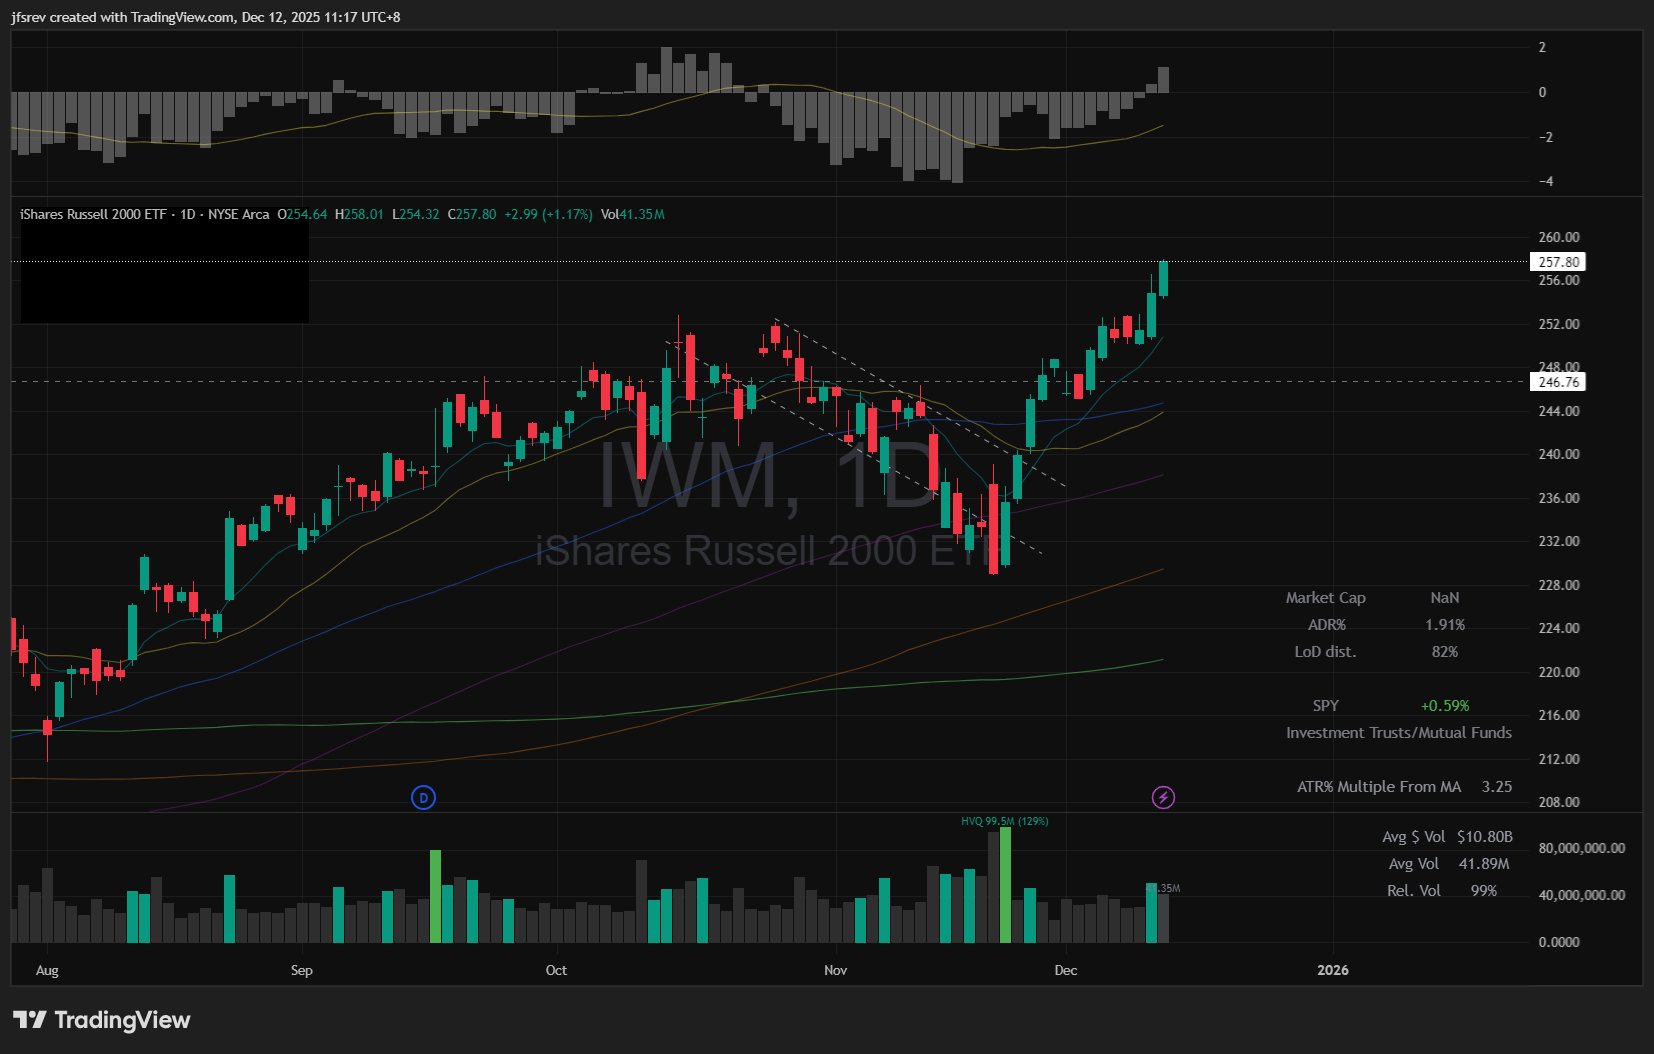1654x1054 pixels.
Task: Click the Avg $ Vol value "$10.80B"
Action: (1484, 837)
